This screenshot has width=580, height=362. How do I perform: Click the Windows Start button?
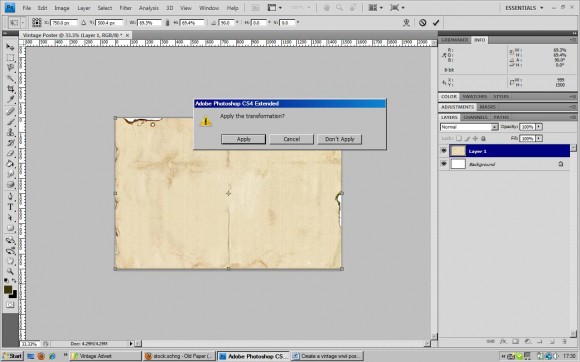coord(12,356)
